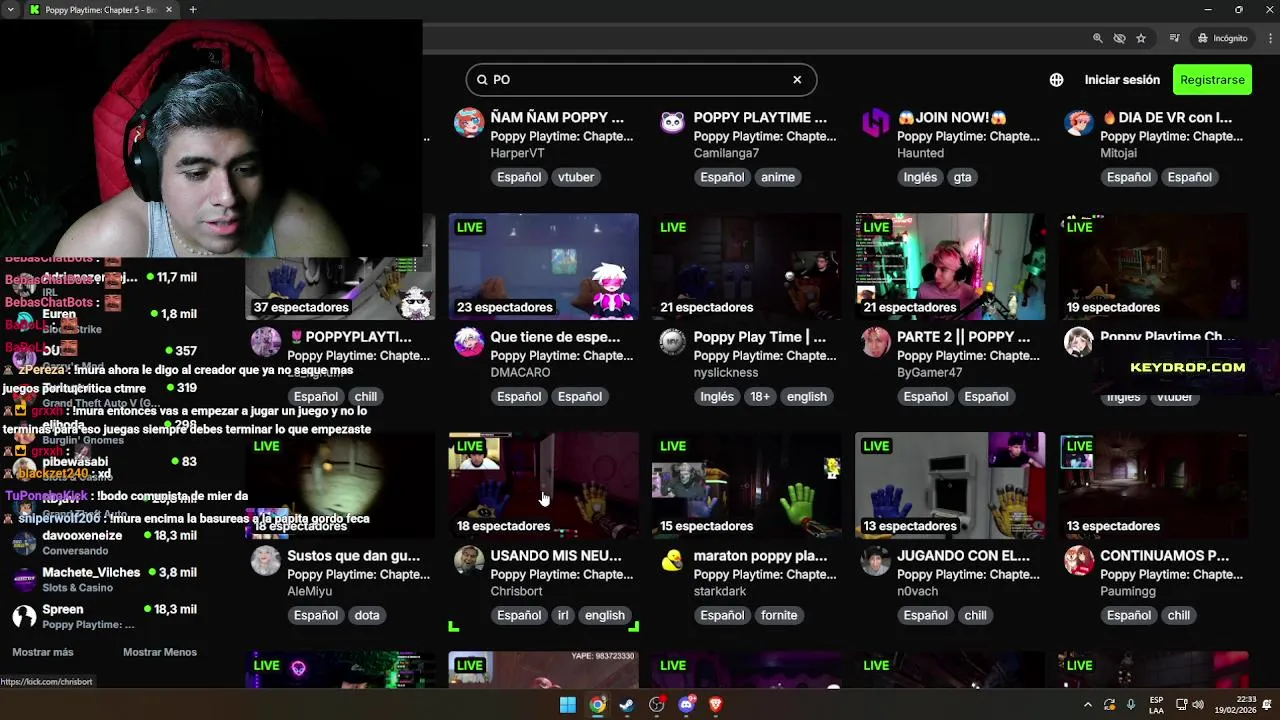
Task: Open the language globe icon
Action: (x=1056, y=80)
